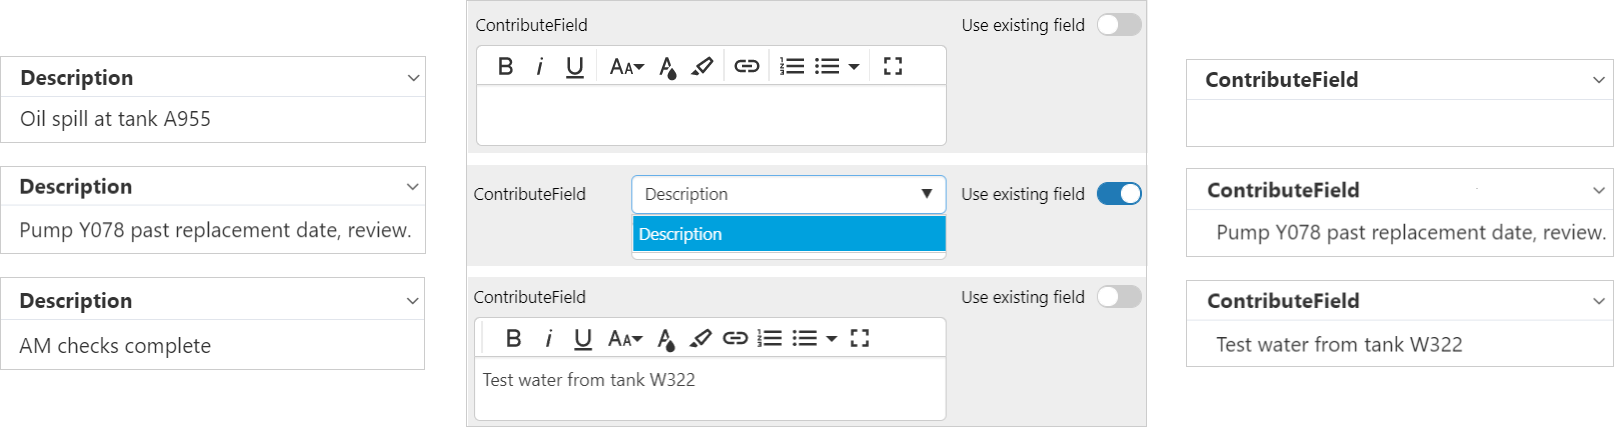The width and height of the screenshot is (1614, 427).
Task: Toggle 'Use existing field' above 'Test water' editor
Action: tap(1119, 297)
